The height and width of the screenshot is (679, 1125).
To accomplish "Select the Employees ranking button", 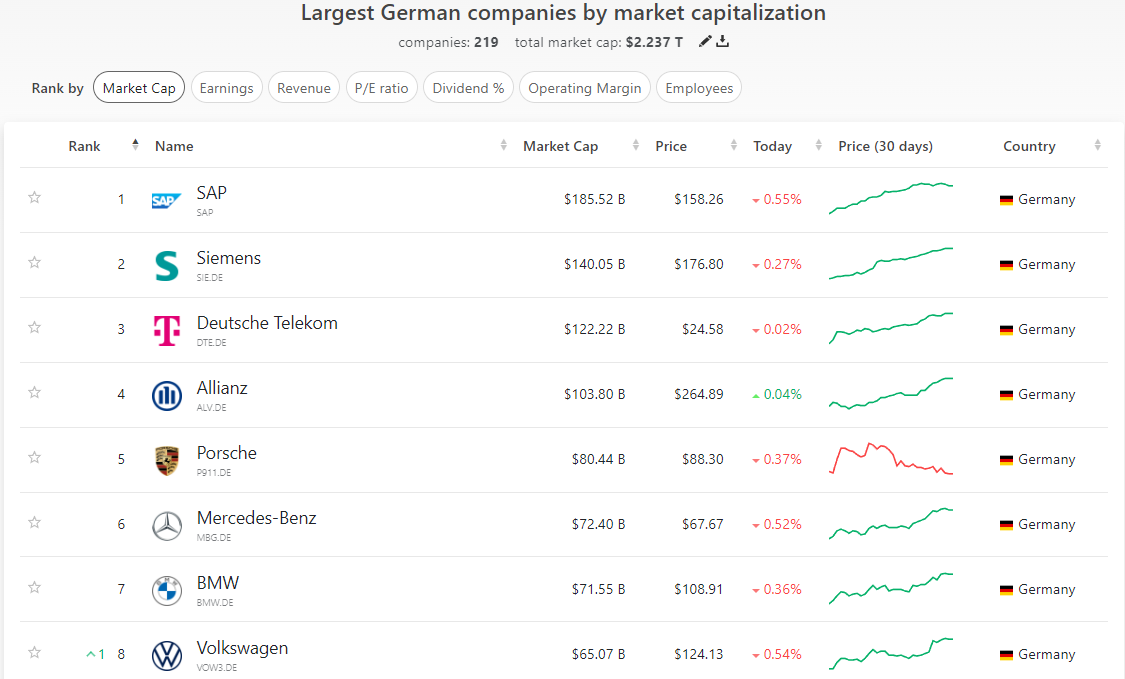I will (699, 88).
